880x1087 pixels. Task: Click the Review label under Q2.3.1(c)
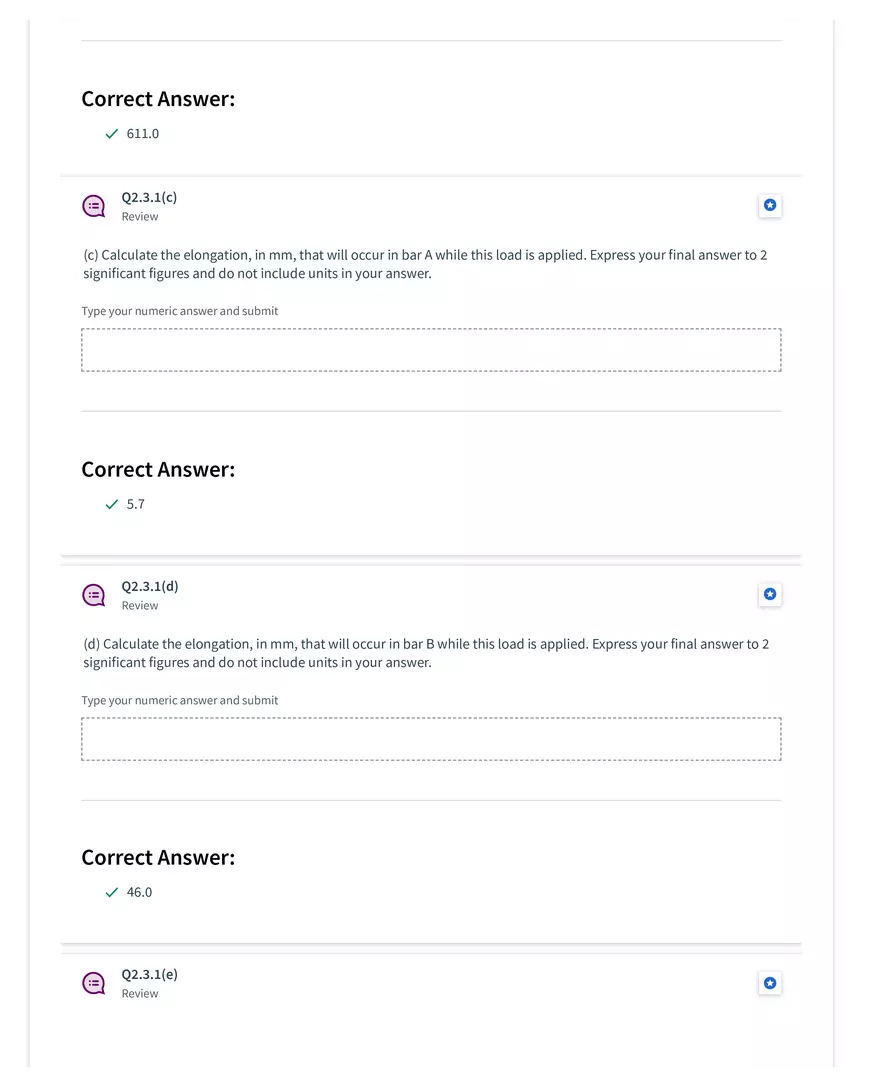click(x=140, y=217)
